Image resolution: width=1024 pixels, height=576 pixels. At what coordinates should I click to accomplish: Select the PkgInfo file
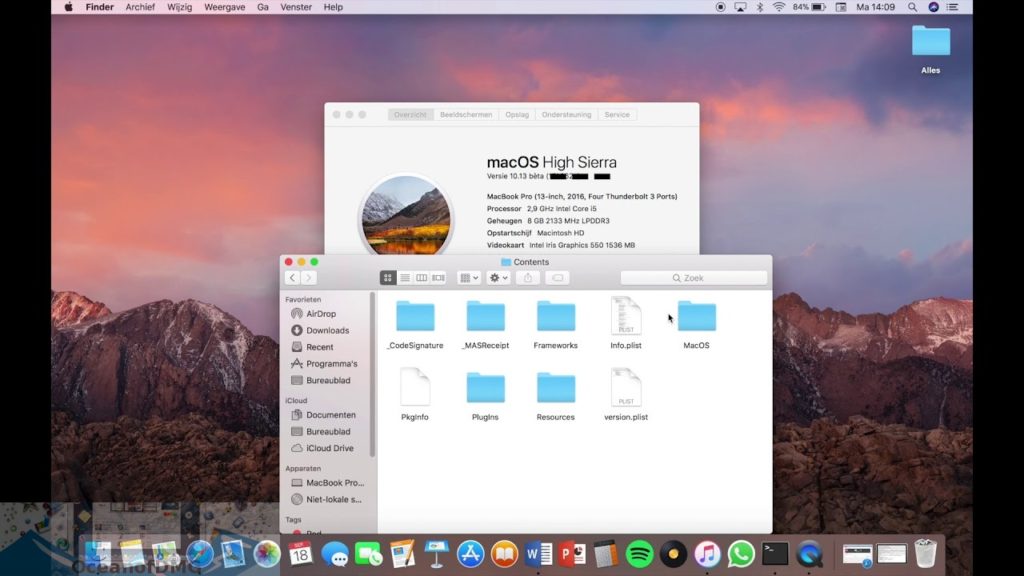[415, 395]
